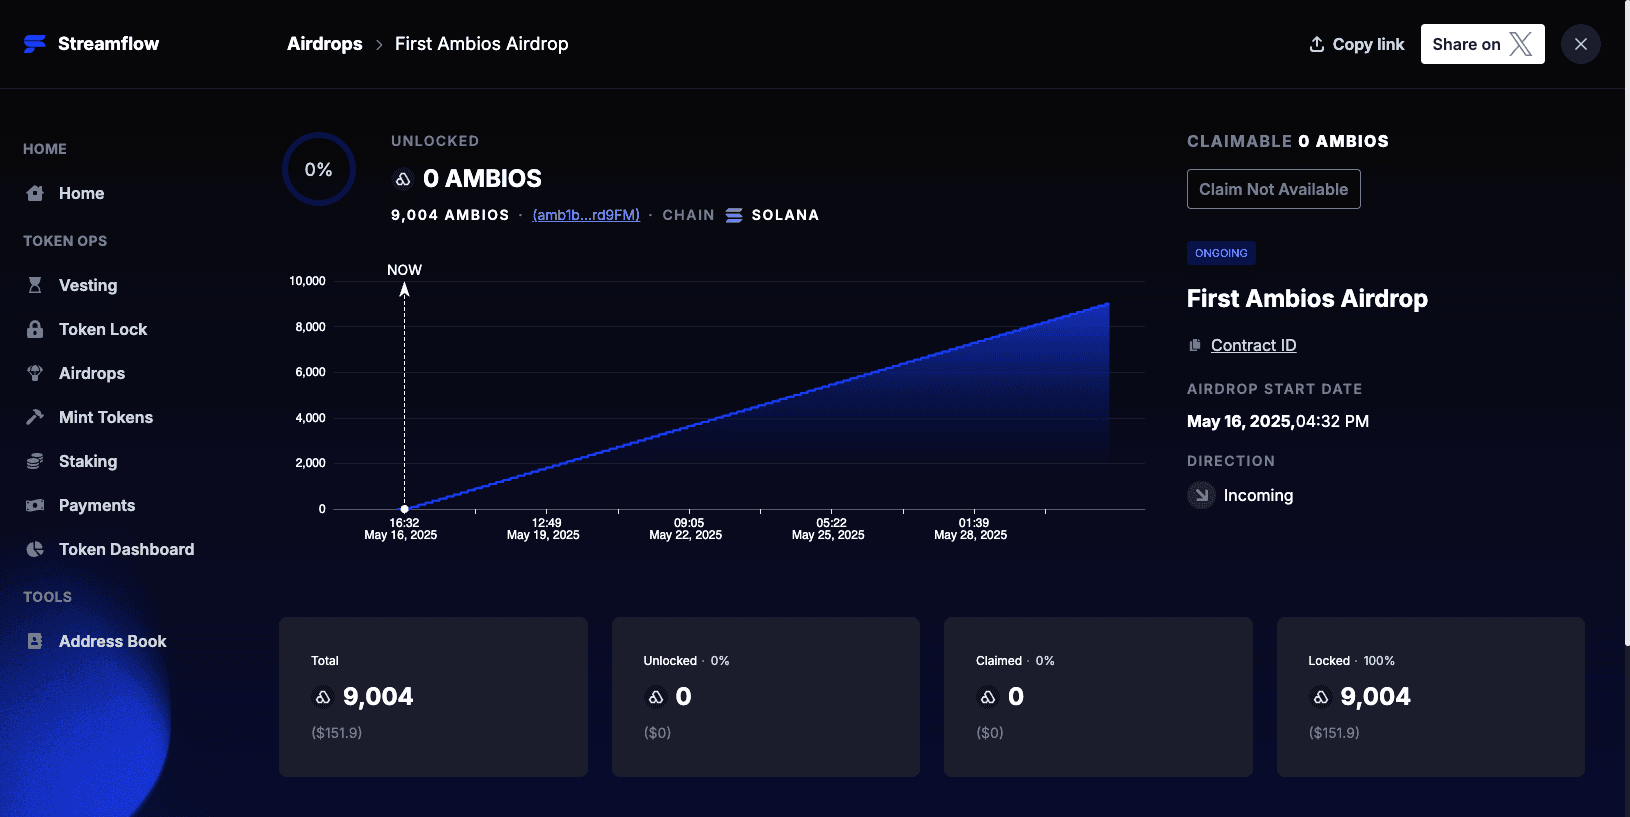1630x817 pixels.
Task: Click the May 28, 2025 axis label
Action: (971, 535)
